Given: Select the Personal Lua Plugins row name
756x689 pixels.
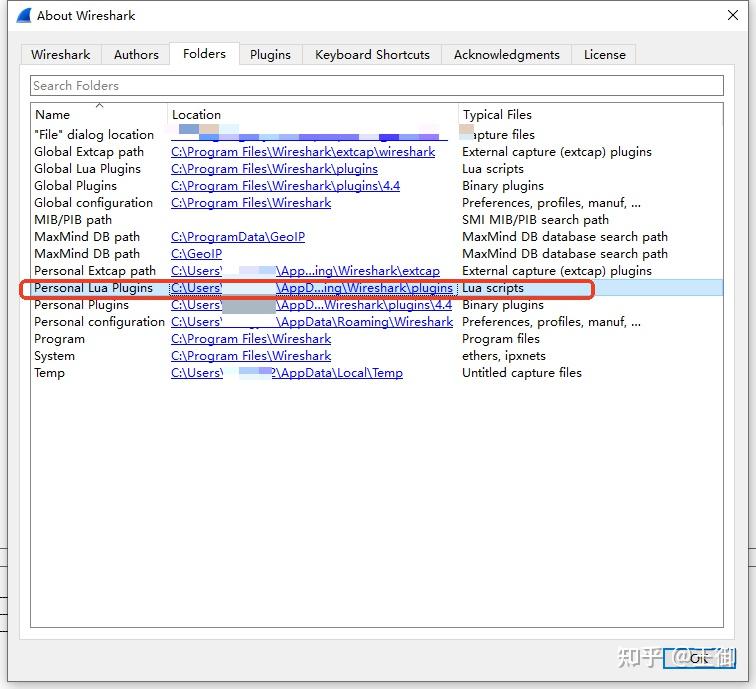Looking at the screenshot, I should coord(93,288).
